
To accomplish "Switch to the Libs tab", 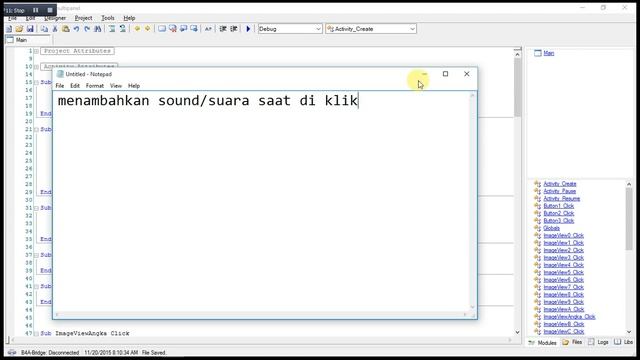I will pos(624,342).
